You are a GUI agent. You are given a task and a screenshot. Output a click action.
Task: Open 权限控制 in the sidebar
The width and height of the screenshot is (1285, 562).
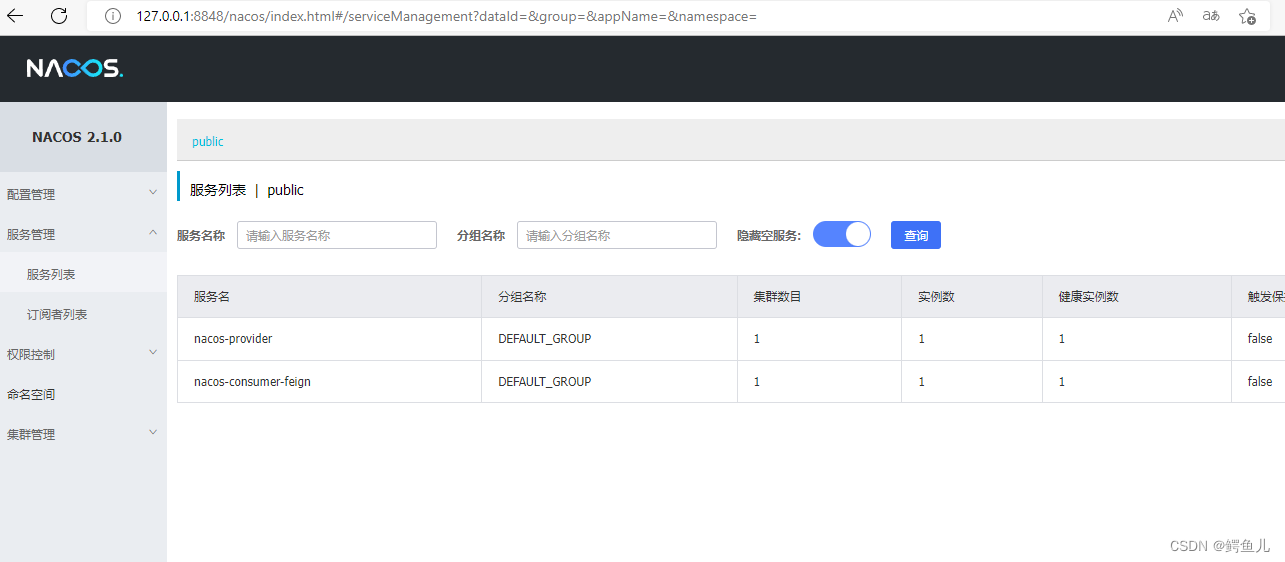(31, 354)
